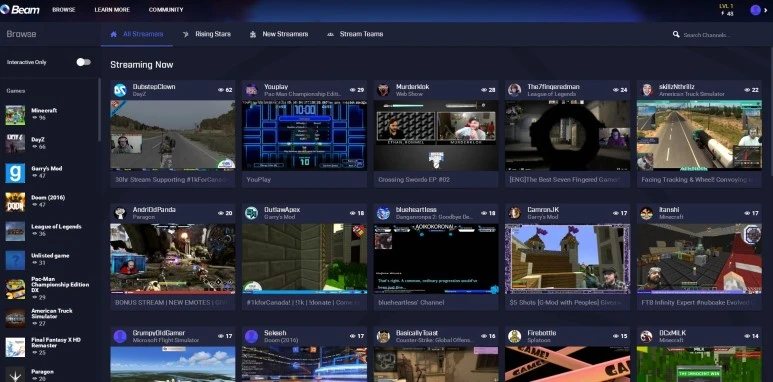Click the 'Facing Tracking & Wheel' stream title
773x382 pixels.
(x=699, y=180)
